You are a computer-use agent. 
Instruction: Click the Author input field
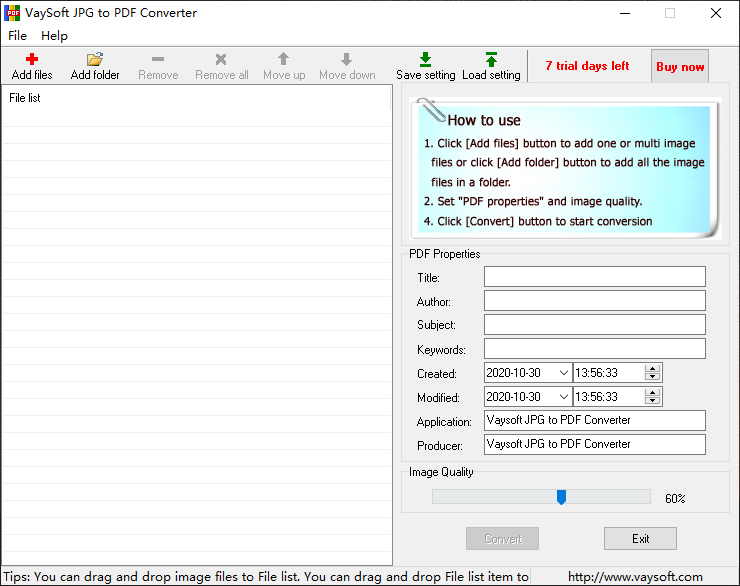coord(595,301)
